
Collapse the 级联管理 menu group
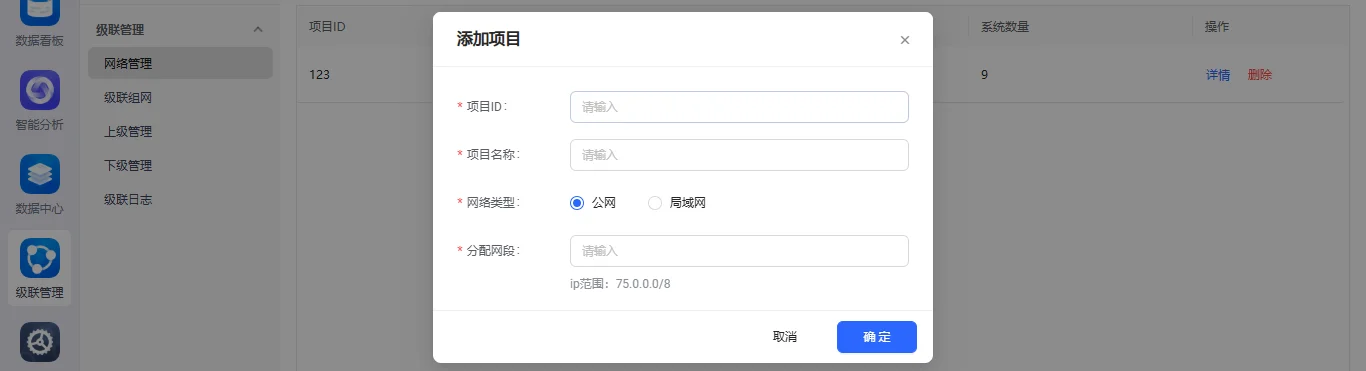(258, 30)
